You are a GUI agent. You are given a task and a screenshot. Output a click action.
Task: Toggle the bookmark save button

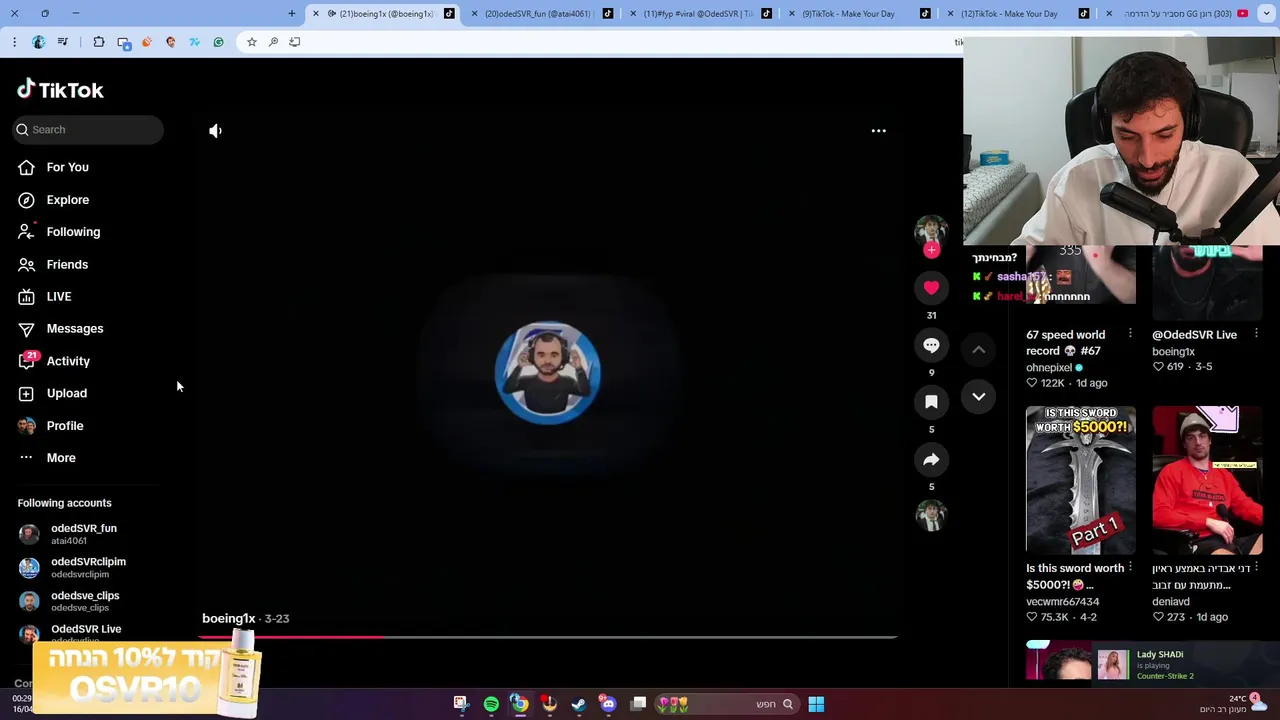pyautogui.click(x=931, y=402)
